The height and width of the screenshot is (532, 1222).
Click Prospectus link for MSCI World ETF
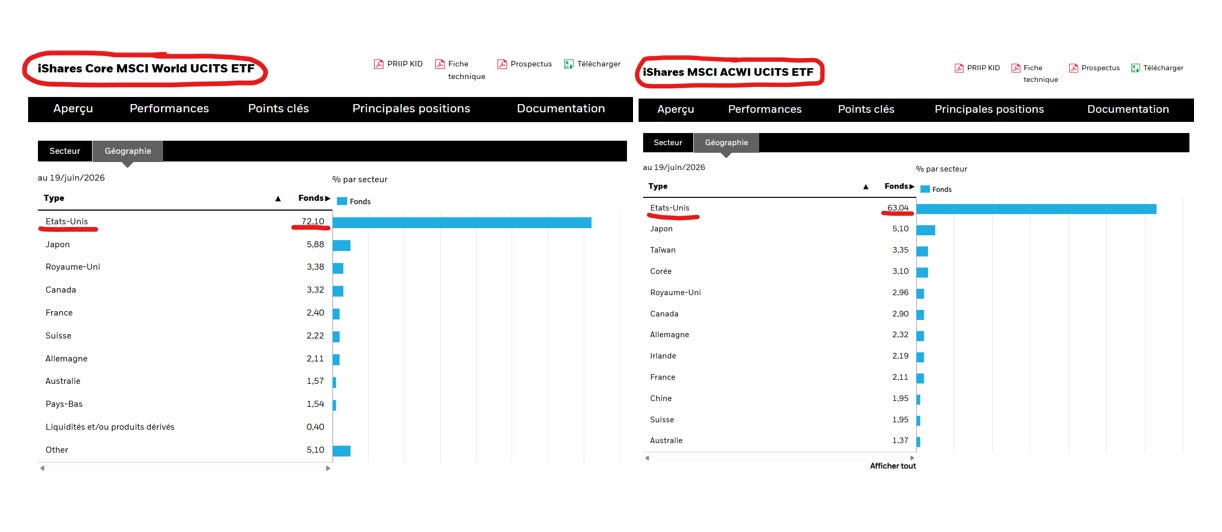pyautogui.click(x=531, y=64)
